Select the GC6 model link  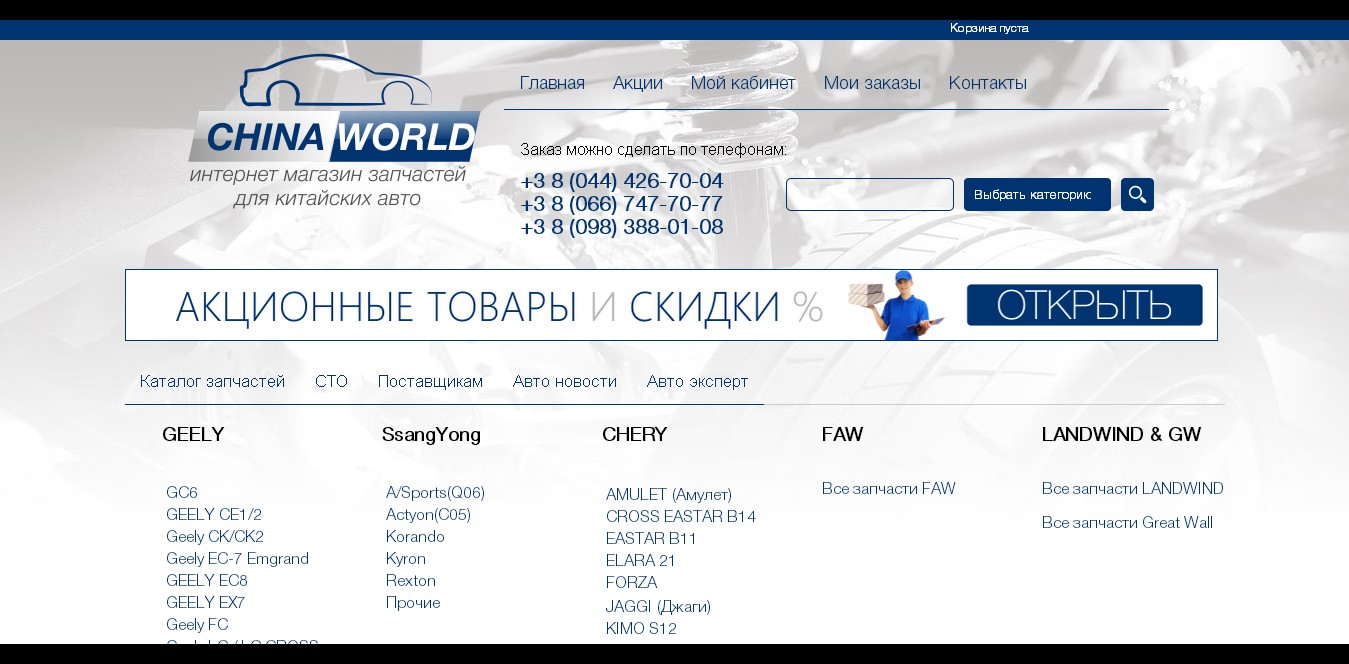pyautogui.click(x=182, y=493)
